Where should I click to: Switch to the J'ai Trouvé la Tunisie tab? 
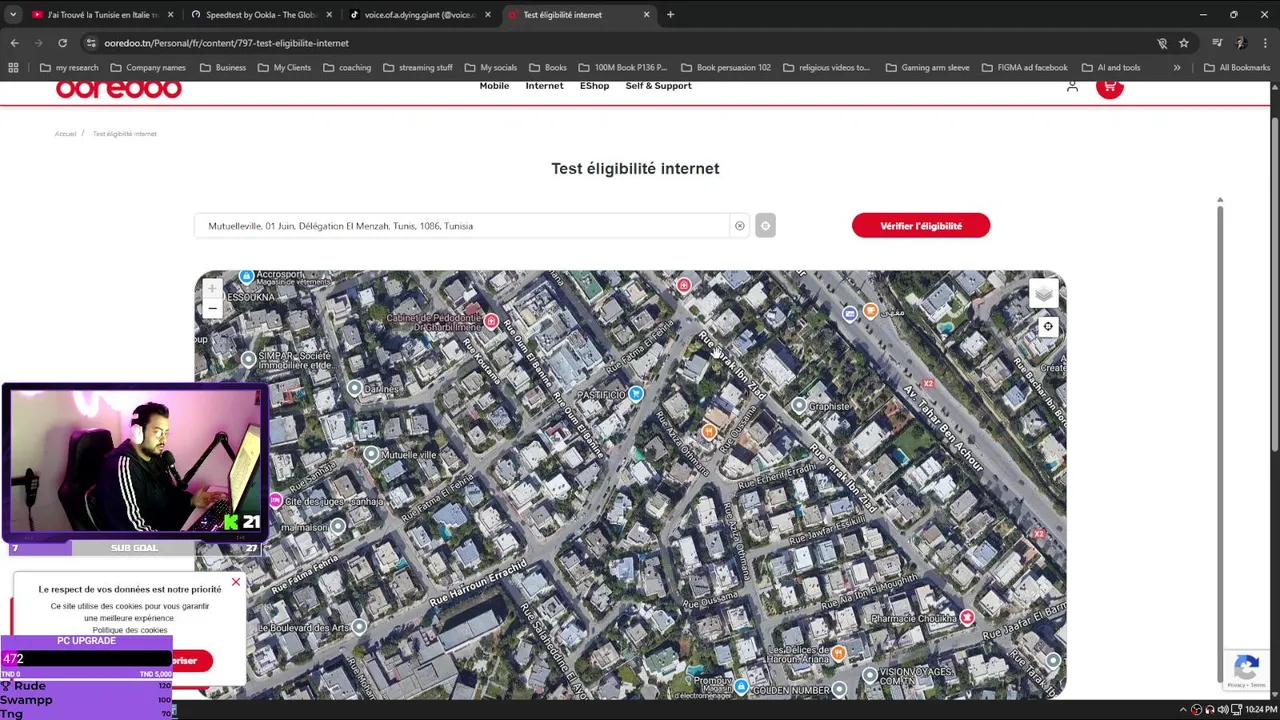tap(102, 15)
